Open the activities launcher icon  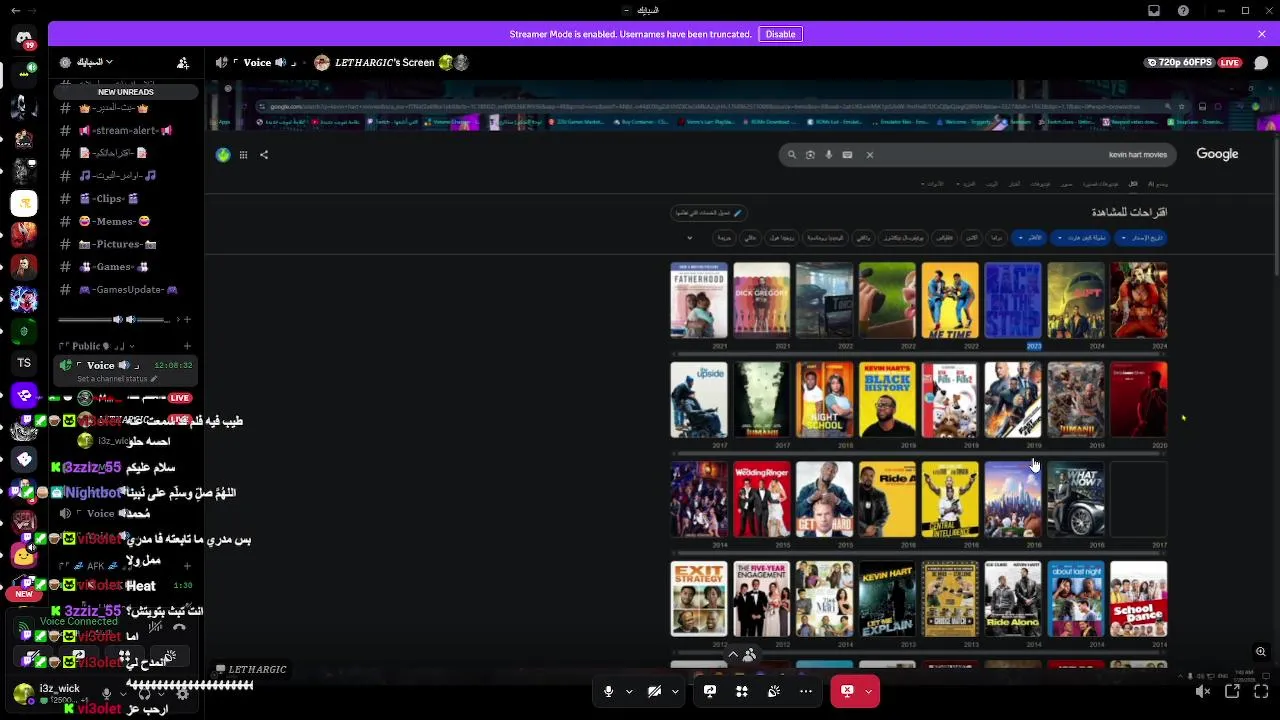(742, 691)
